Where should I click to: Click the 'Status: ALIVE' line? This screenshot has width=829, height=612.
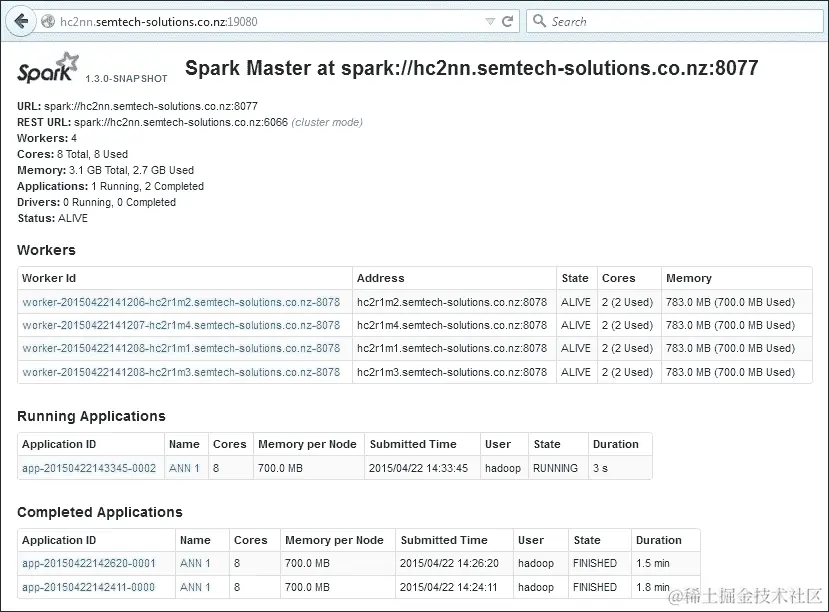tap(52, 218)
